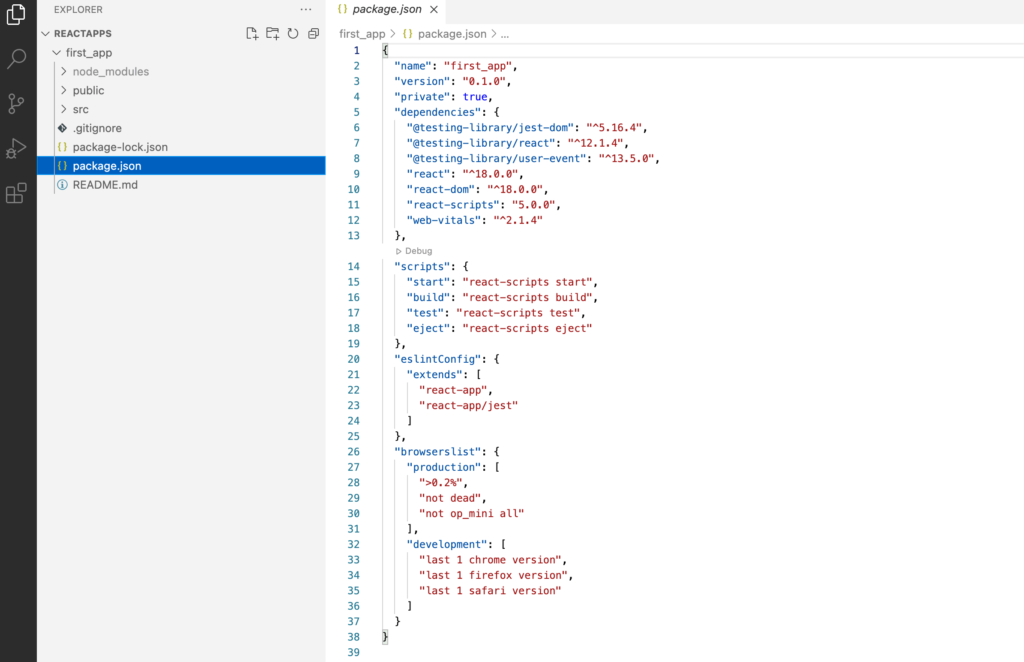Collapse all folders in Explorer
The width and height of the screenshot is (1024, 662).
[313, 33]
